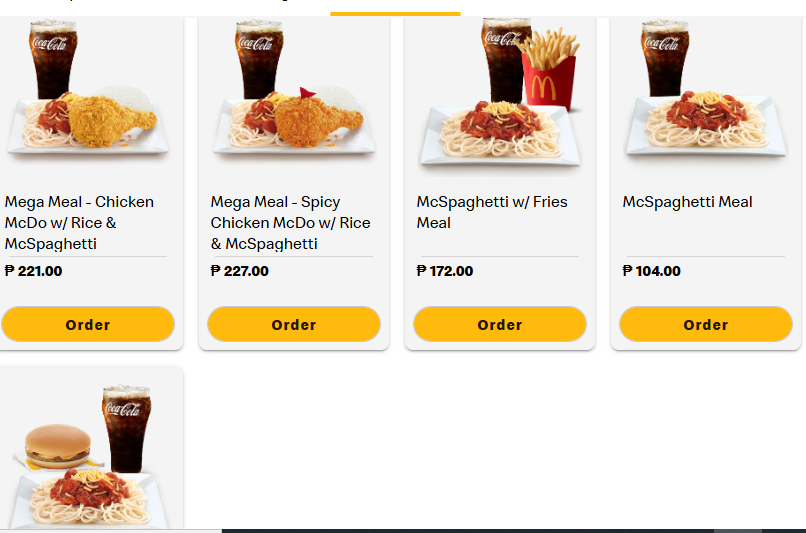Image resolution: width=806 pixels, height=533 pixels.
Task: Order the Mega Meal Spicy Chicken McDo
Action: (x=294, y=324)
